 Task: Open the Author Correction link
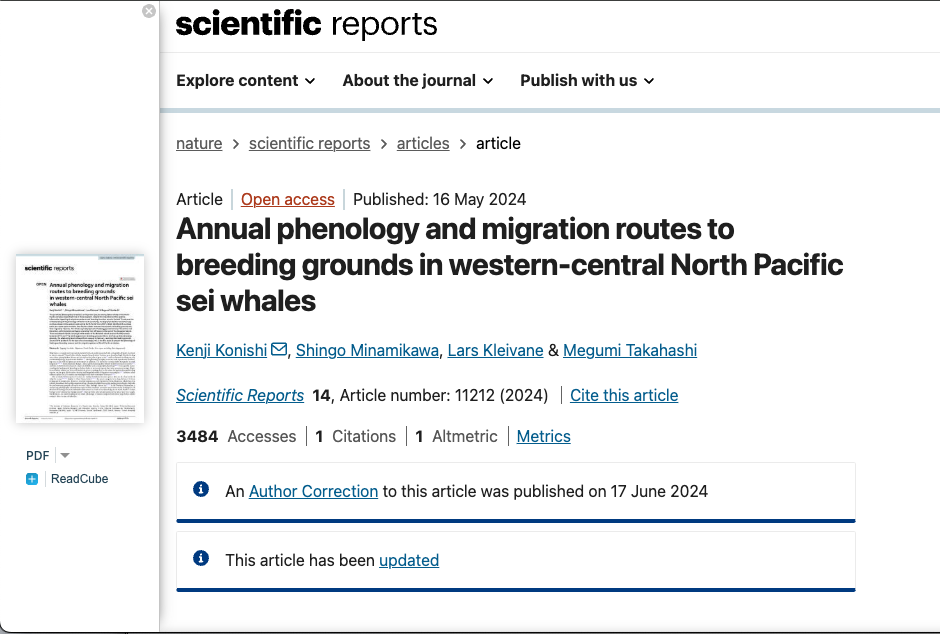pos(313,491)
